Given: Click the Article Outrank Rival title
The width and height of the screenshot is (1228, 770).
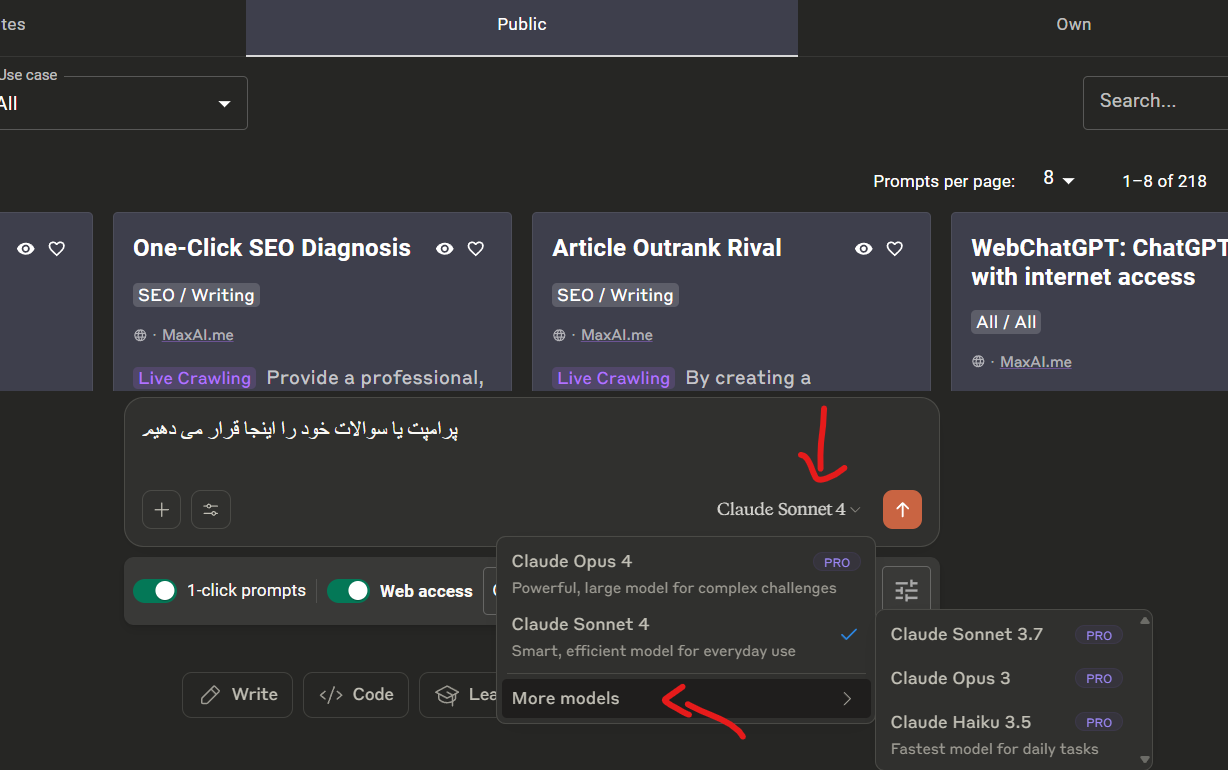Looking at the screenshot, I should pyautogui.click(x=667, y=248).
